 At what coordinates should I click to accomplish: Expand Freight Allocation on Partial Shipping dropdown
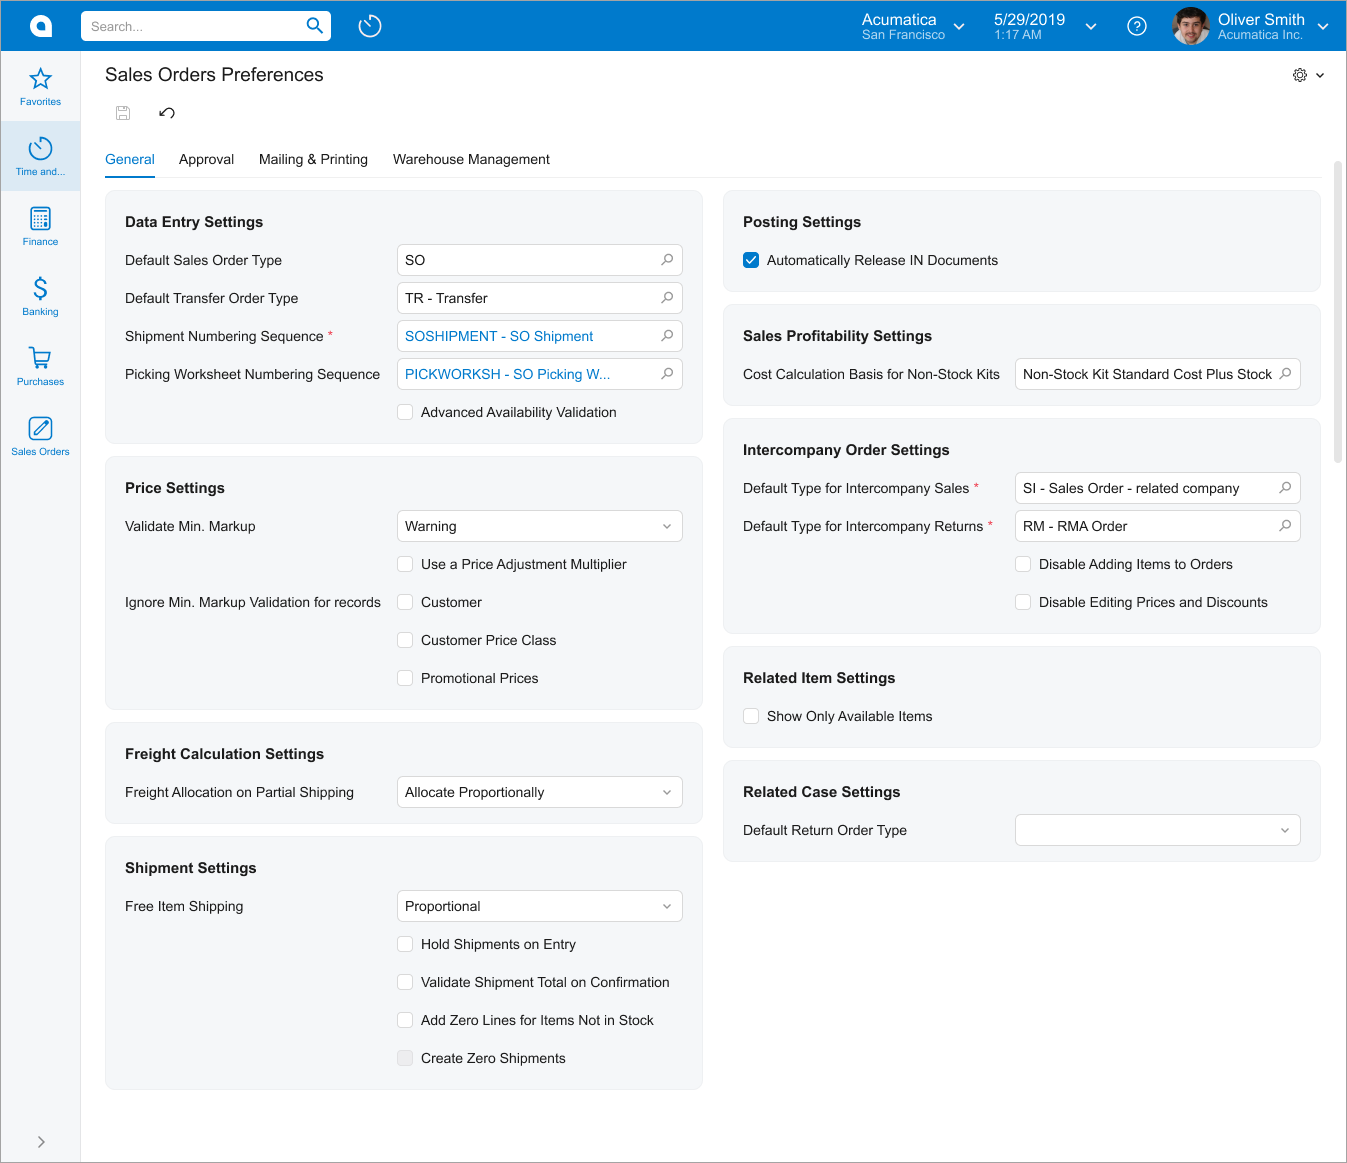point(539,792)
